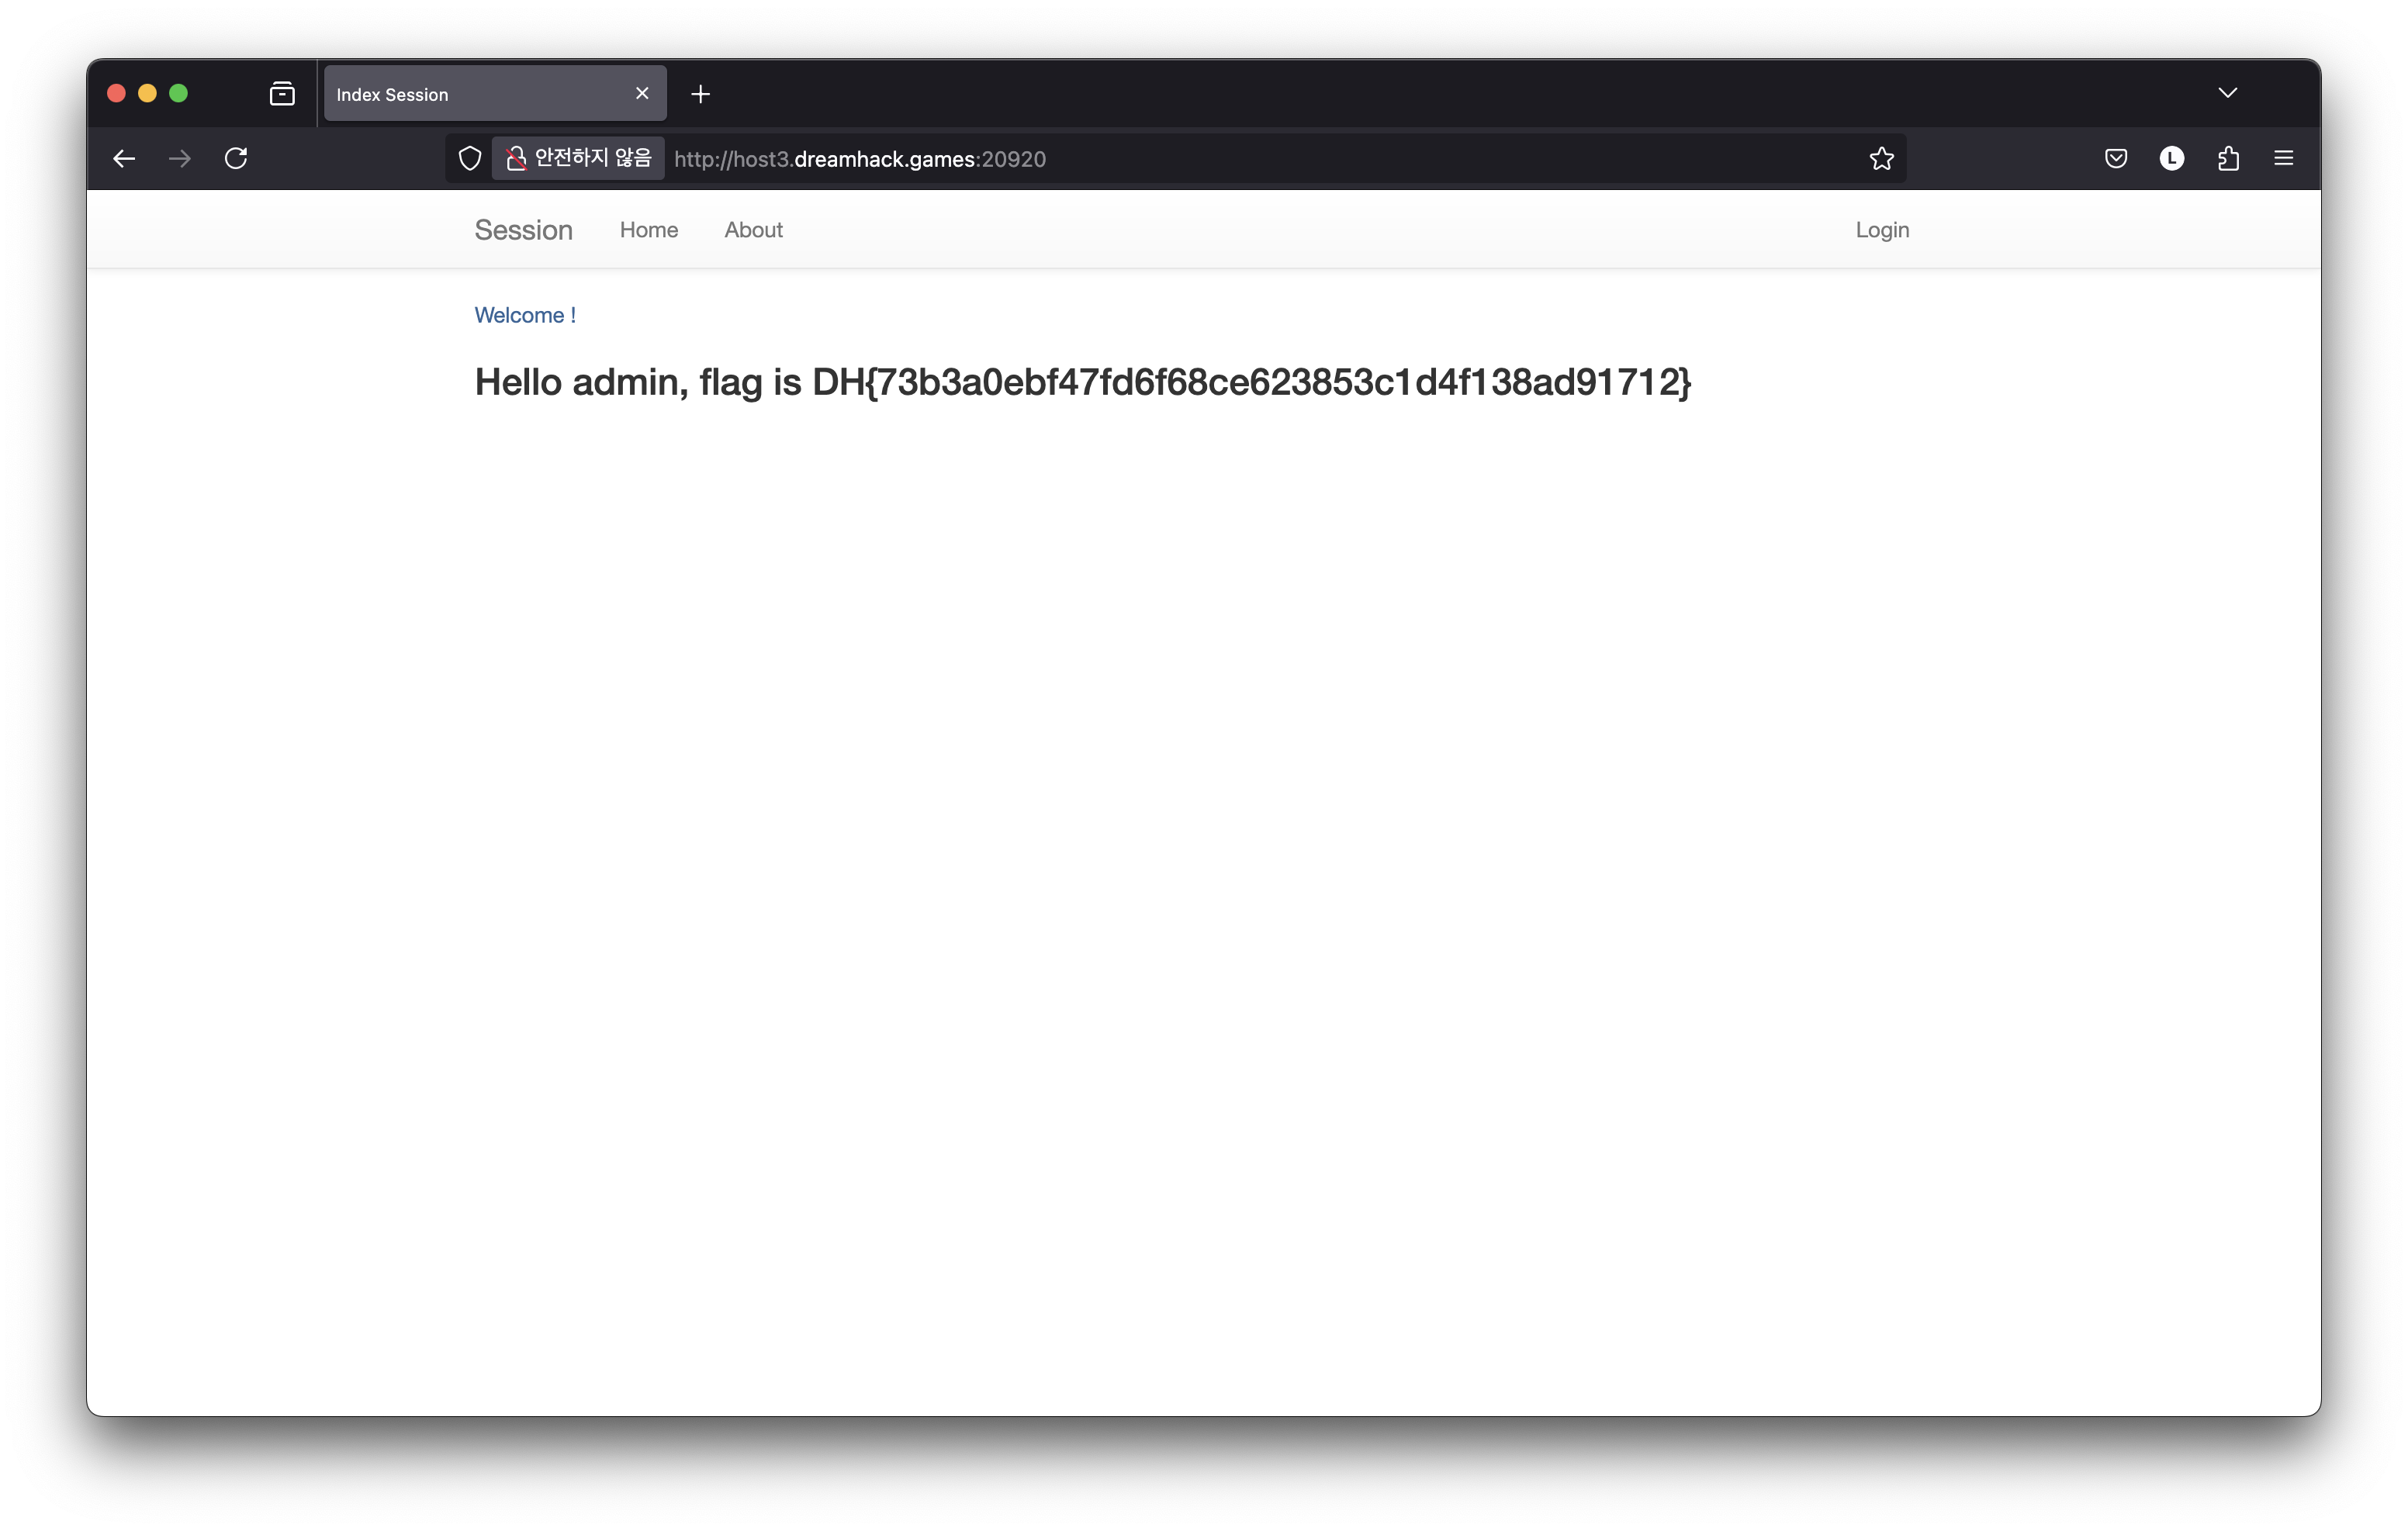The image size is (2408, 1531).
Task: Open the tracking protection shield icon
Action: (470, 158)
